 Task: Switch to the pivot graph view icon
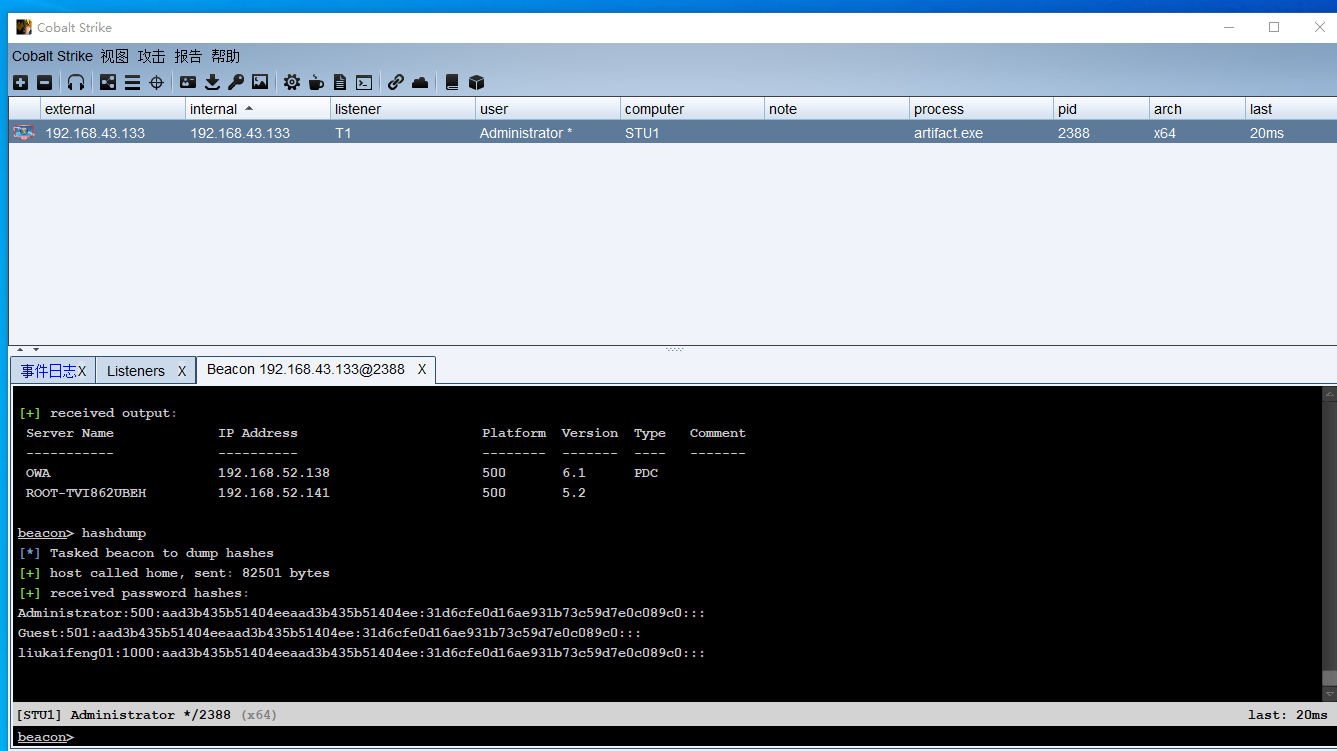pos(108,82)
